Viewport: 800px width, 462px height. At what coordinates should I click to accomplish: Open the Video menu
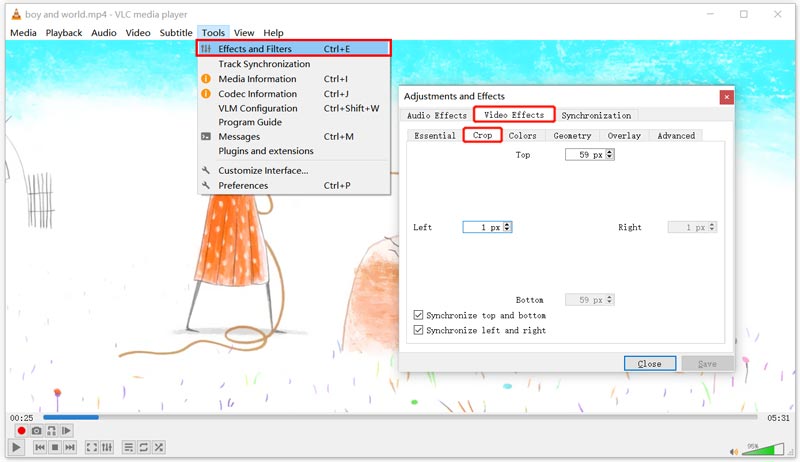[x=138, y=33]
